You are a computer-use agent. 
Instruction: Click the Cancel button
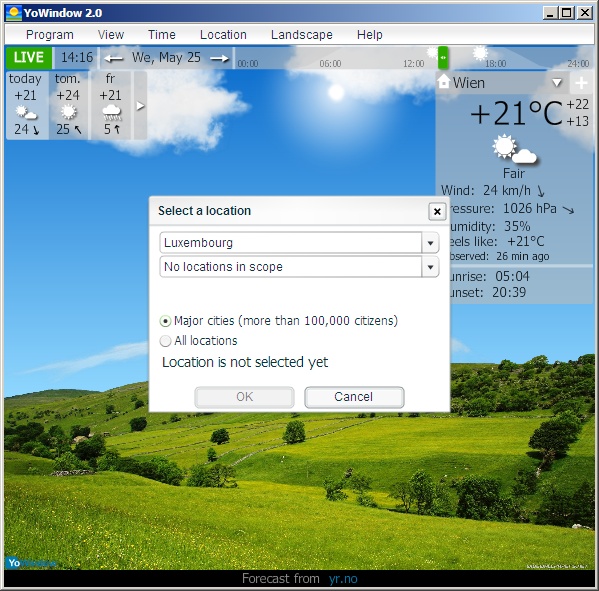(x=354, y=397)
